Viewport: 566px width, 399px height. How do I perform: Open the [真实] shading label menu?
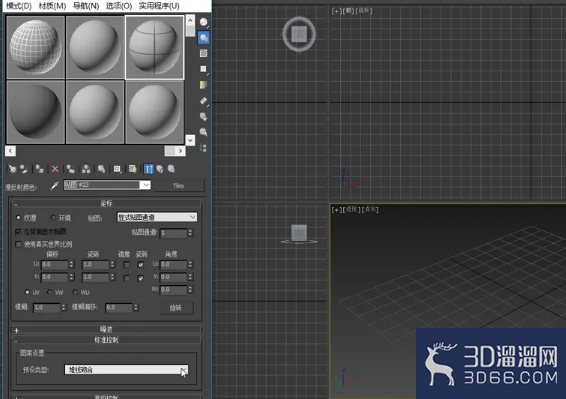tap(370, 209)
